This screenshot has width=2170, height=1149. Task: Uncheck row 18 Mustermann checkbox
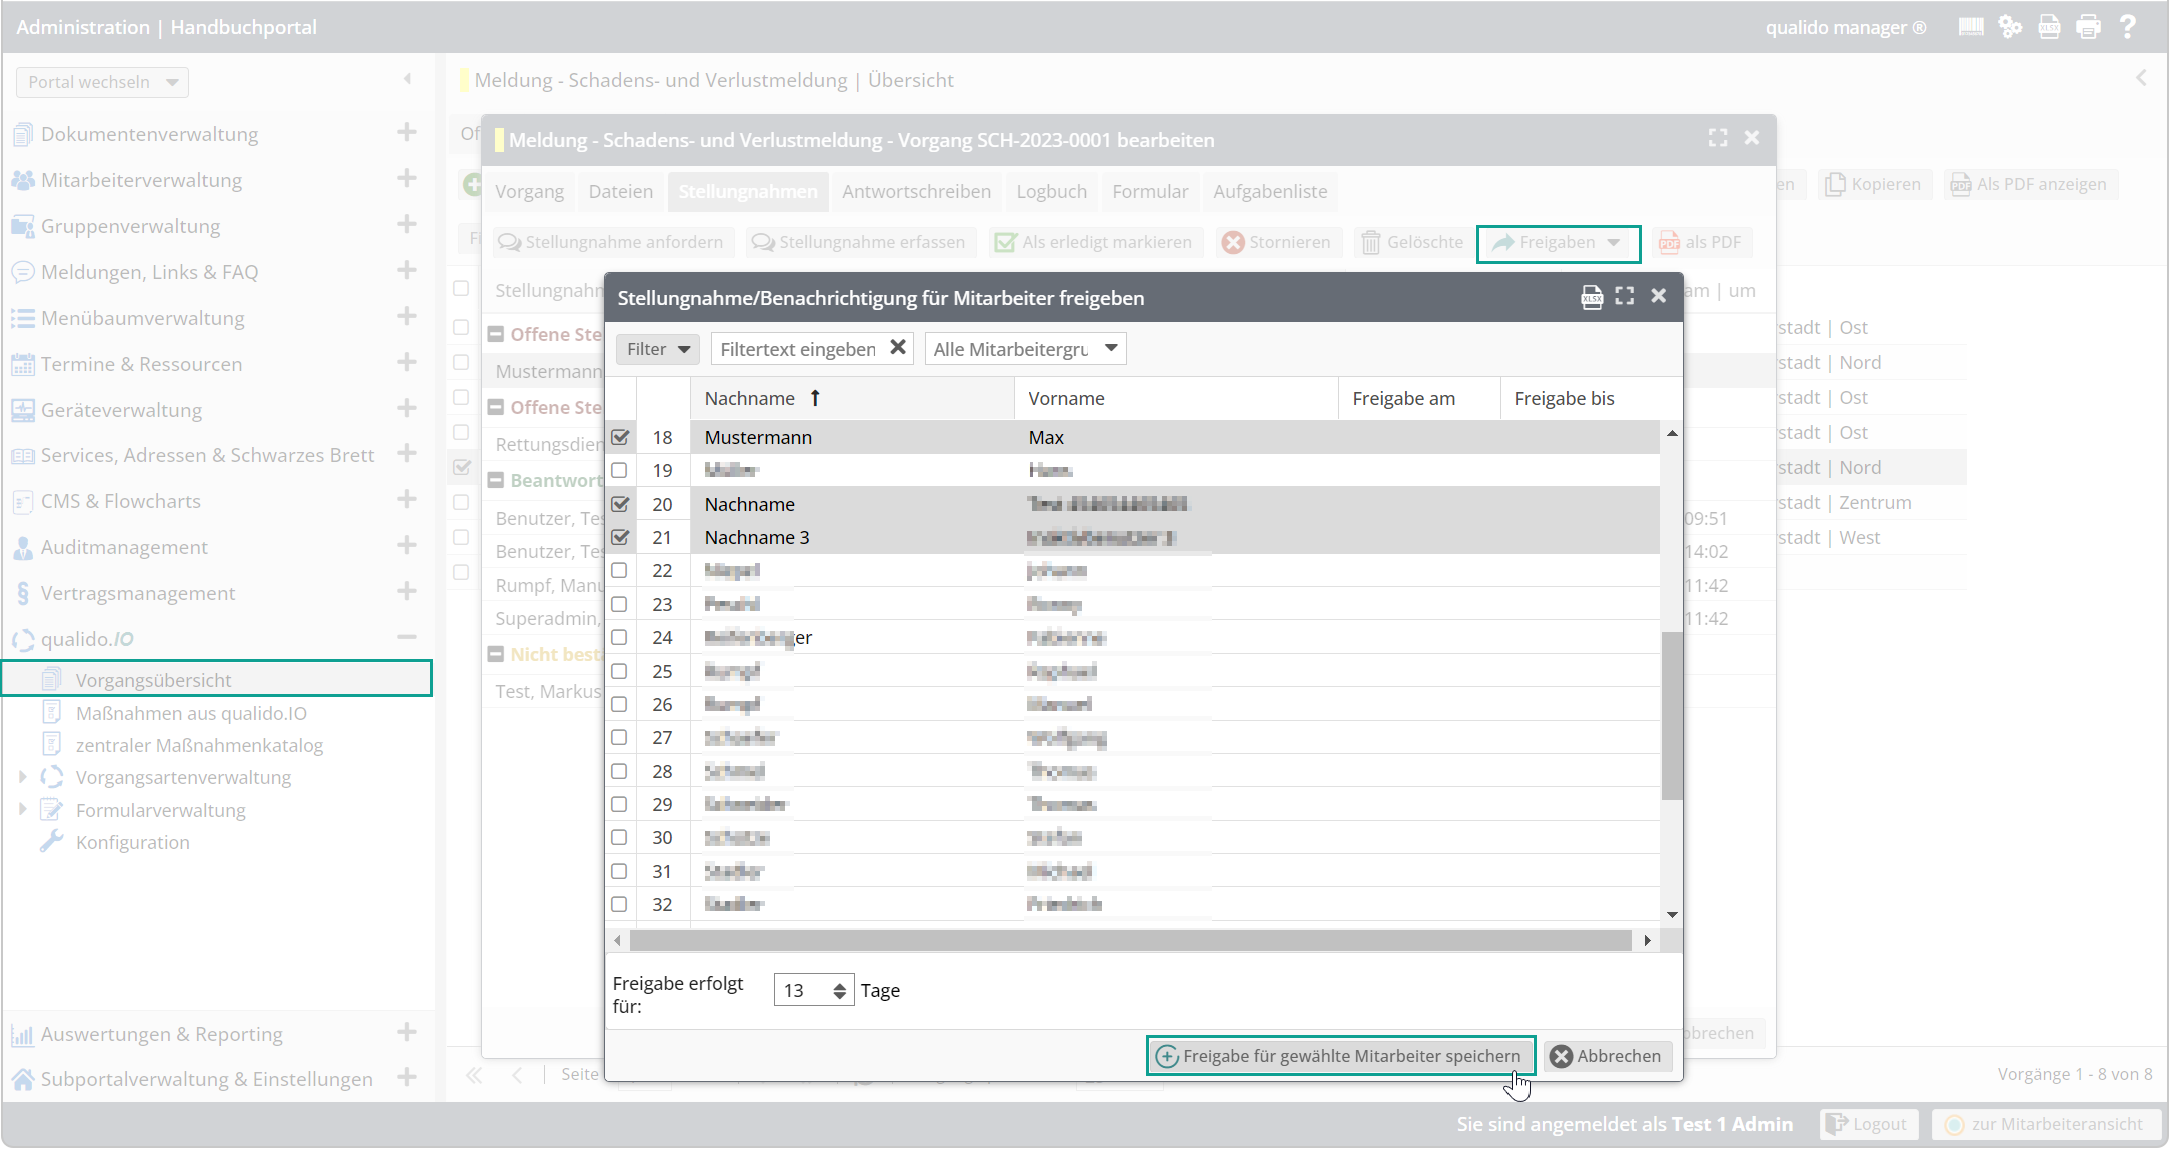tap(620, 437)
